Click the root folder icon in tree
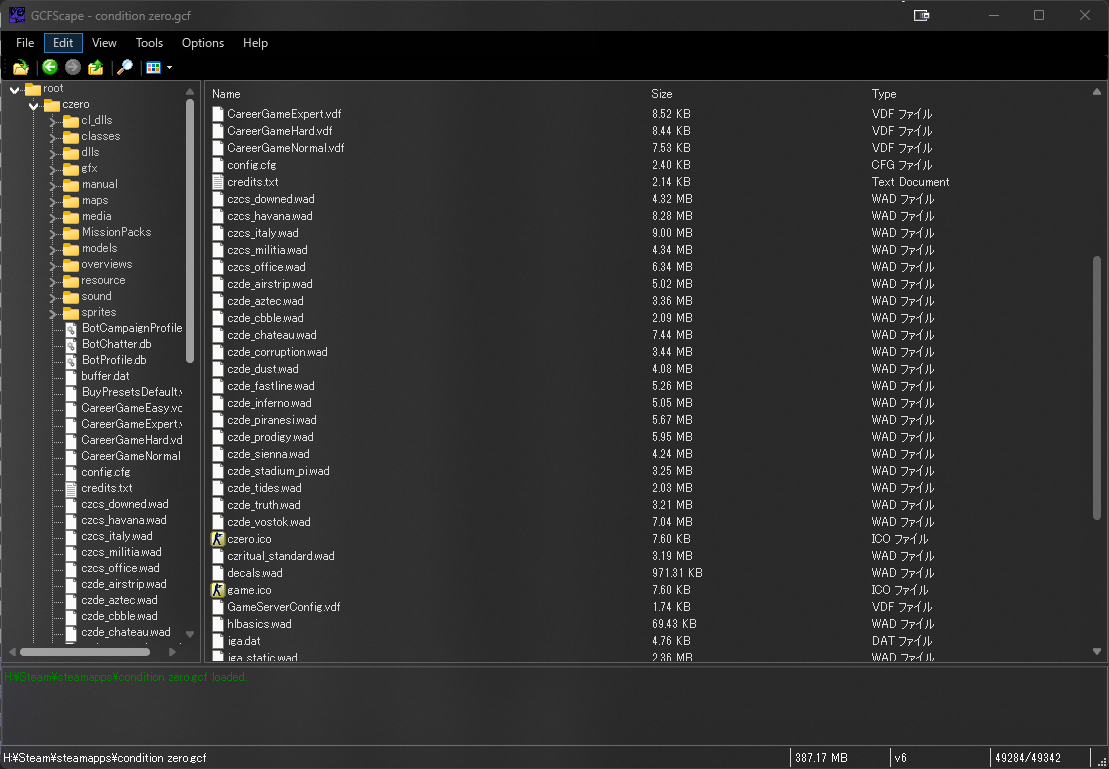The image size is (1109, 769). [x=33, y=88]
